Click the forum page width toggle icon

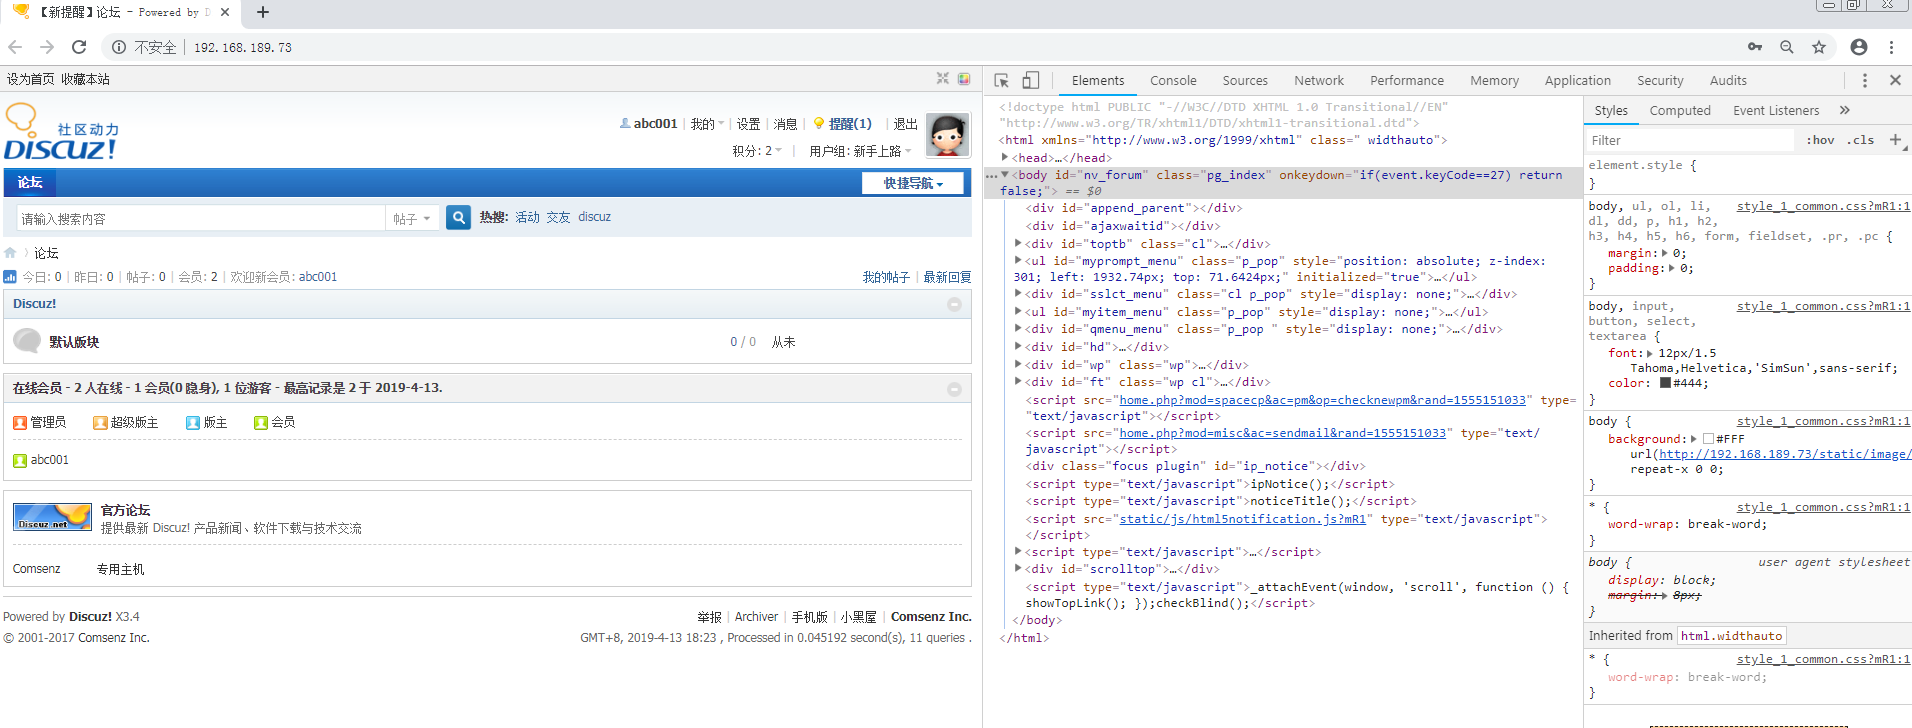point(942,78)
